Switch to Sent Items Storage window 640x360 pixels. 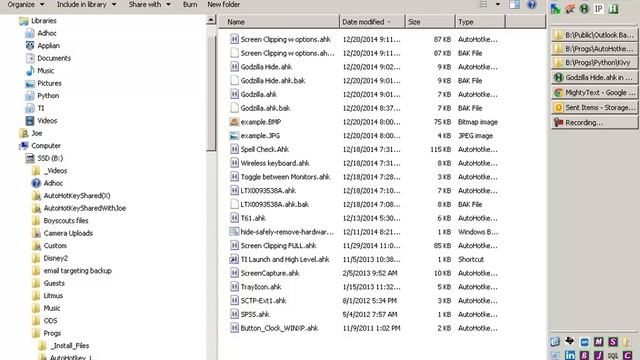[594, 108]
